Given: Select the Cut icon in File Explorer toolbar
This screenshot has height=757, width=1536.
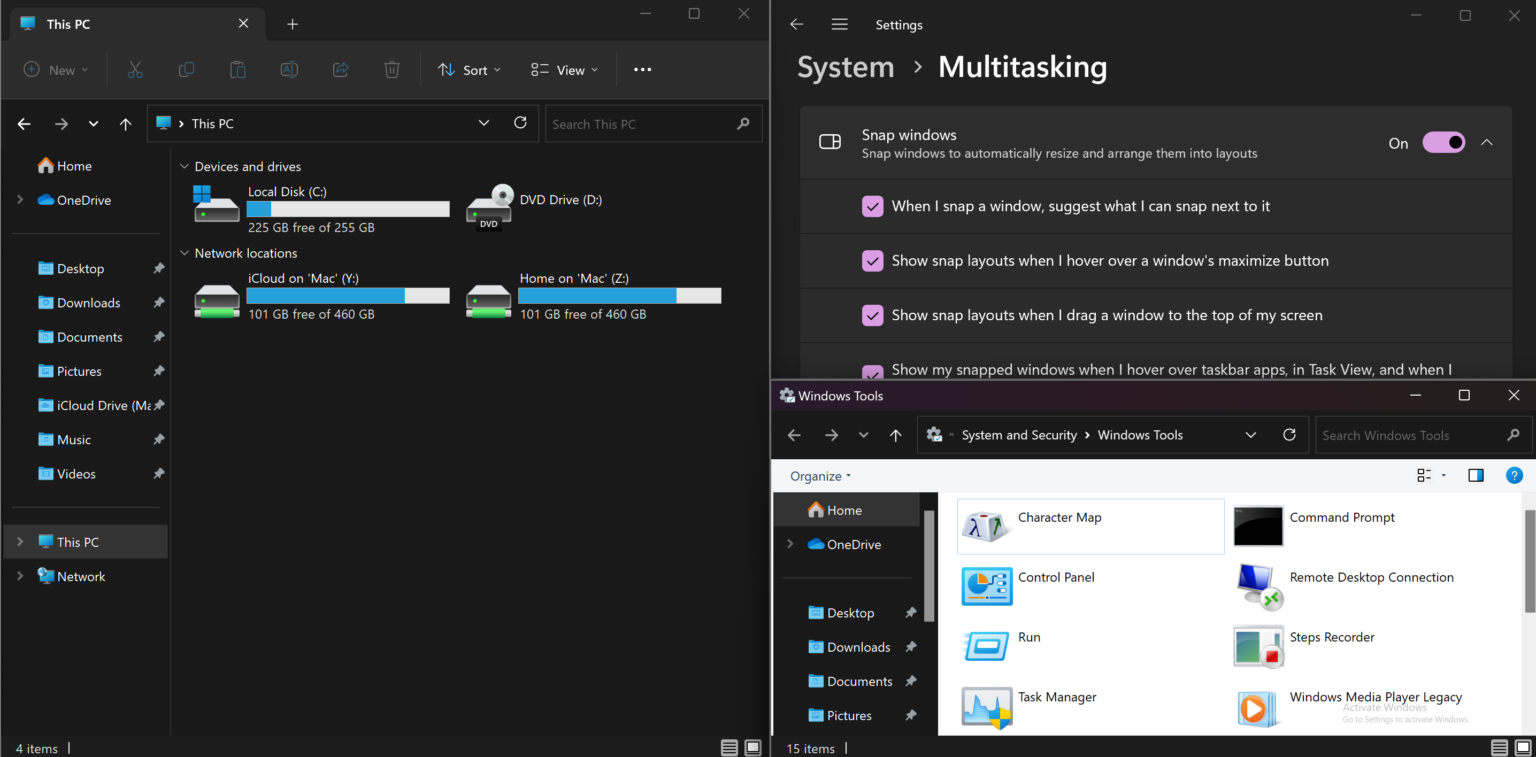Looking at the screenshot, I should tap(135, 69).
